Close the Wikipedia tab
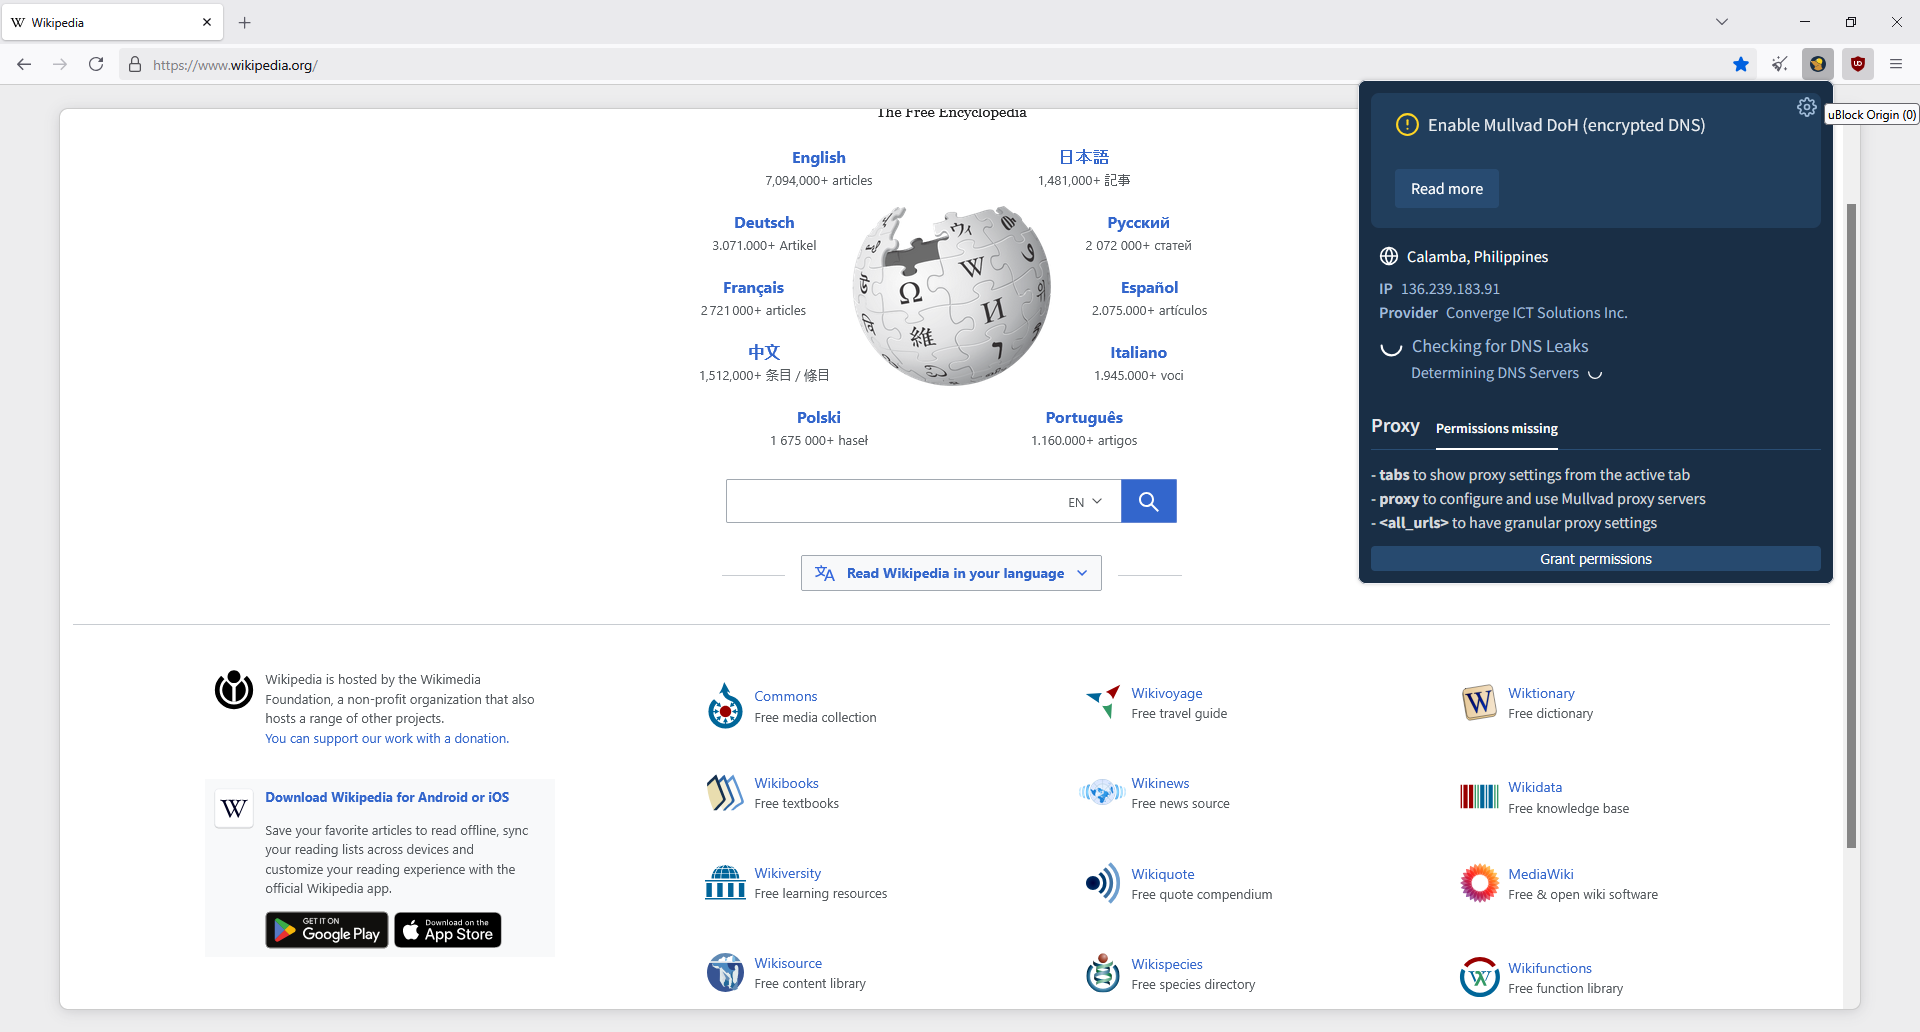 (x=207, y=22)
